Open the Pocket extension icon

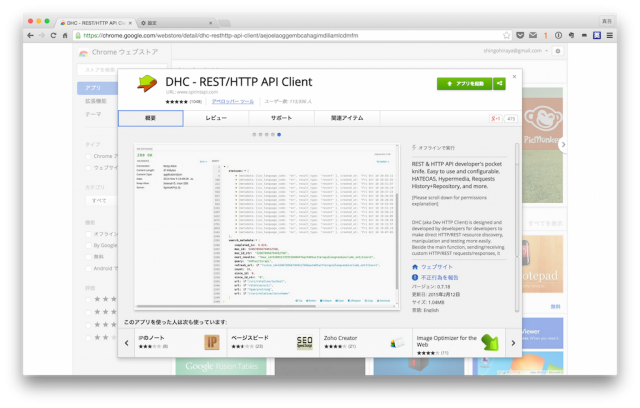click(x=520, y=35)
